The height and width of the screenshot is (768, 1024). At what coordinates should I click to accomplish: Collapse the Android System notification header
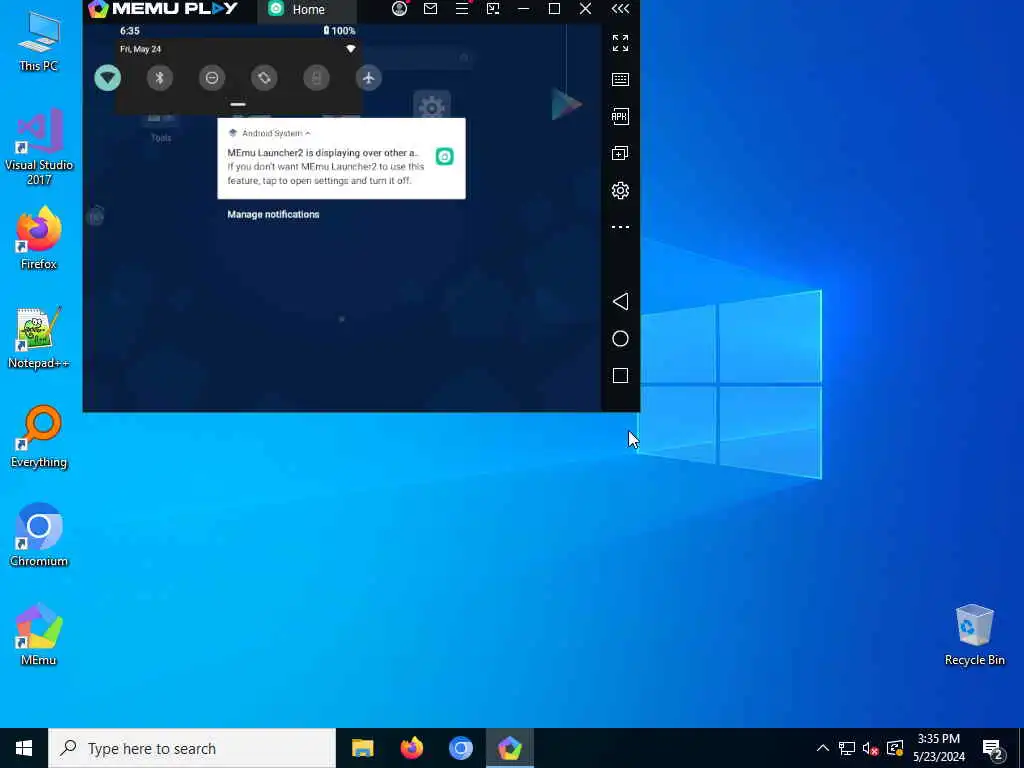click(x=270, y=133)
